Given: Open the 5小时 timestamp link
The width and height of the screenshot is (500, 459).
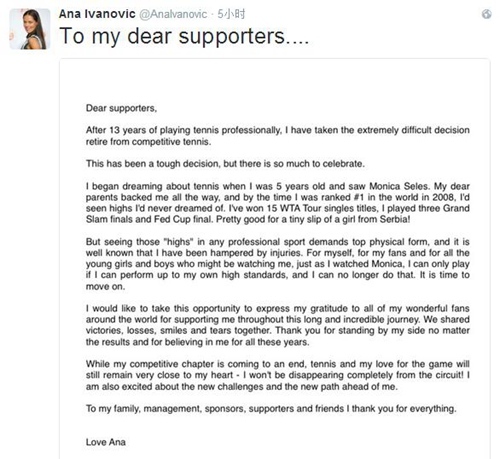Looking at the screenshot, I should [231, 14].
